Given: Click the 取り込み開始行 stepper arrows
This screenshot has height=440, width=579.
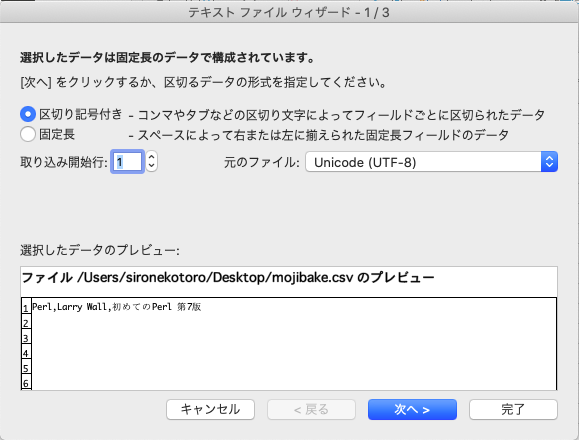Looking at the screenshot, I should click(x=151, y=162).
